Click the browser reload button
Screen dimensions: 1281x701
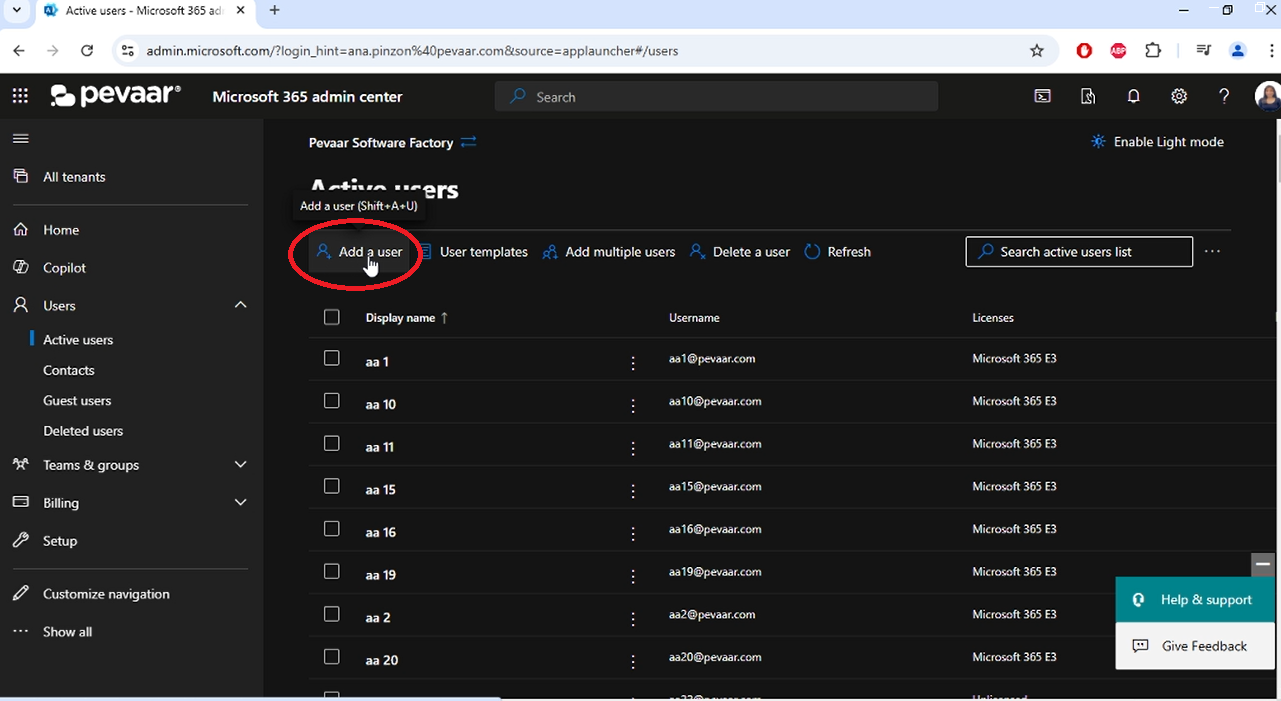87,51
